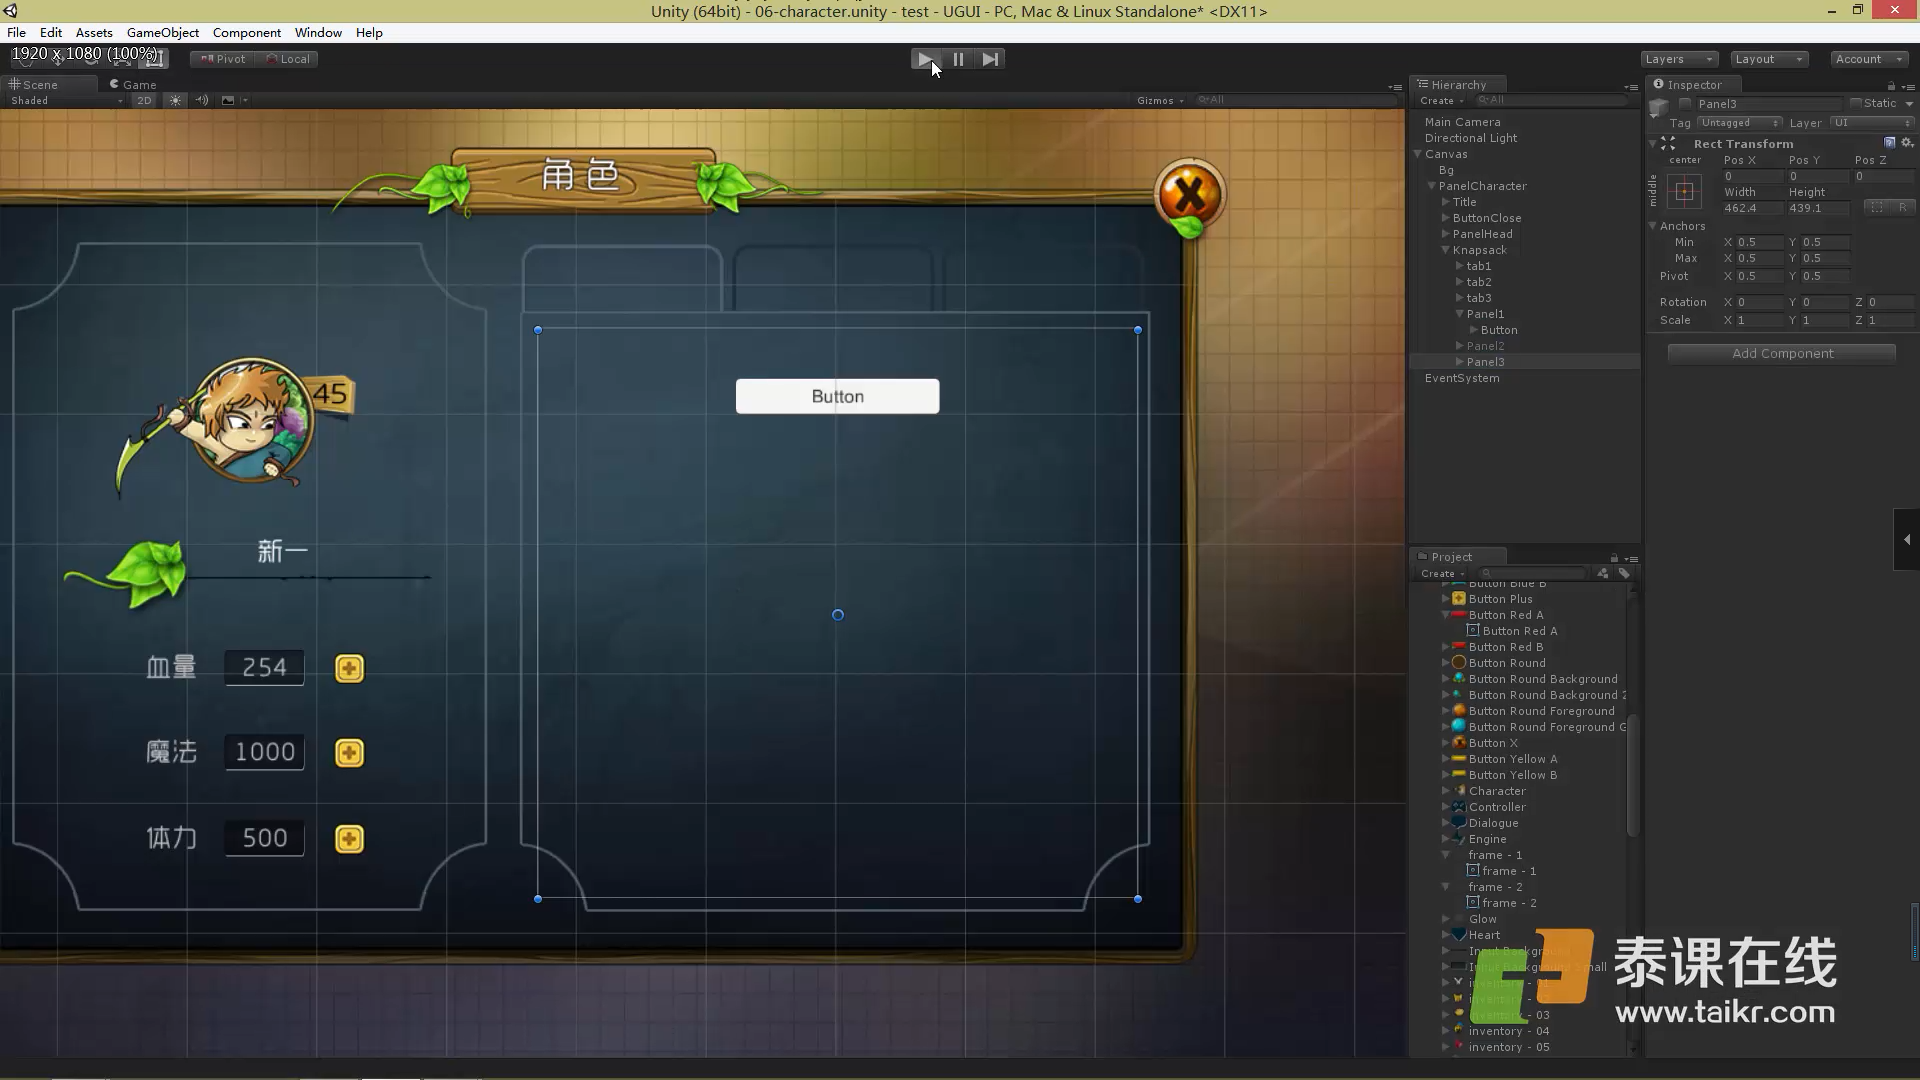Toggle Rect Transform raw edit R button
1920x1080 pixels.
(x=1902, y=208)
